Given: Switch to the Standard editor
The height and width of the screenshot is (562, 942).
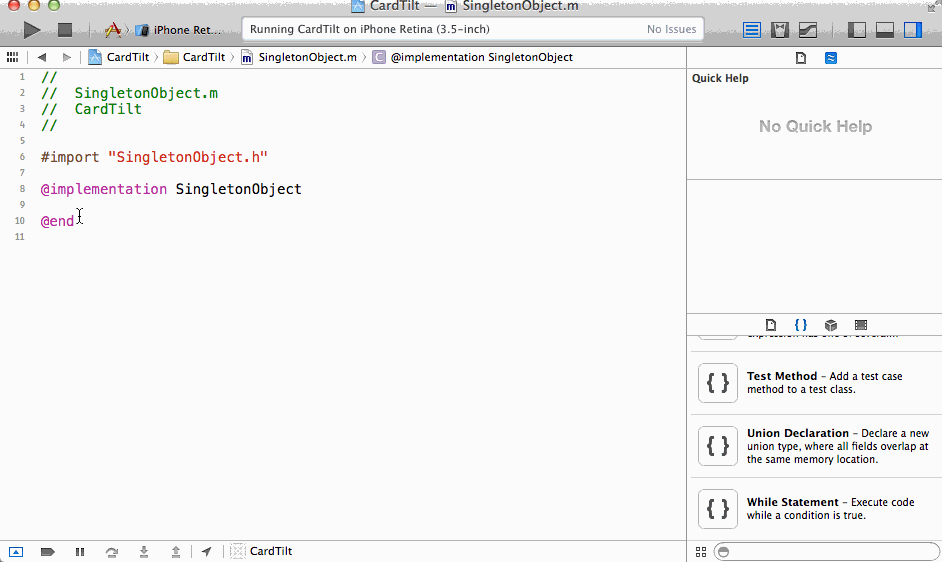Looking at the screenshot, I should (x=752, y=29).
